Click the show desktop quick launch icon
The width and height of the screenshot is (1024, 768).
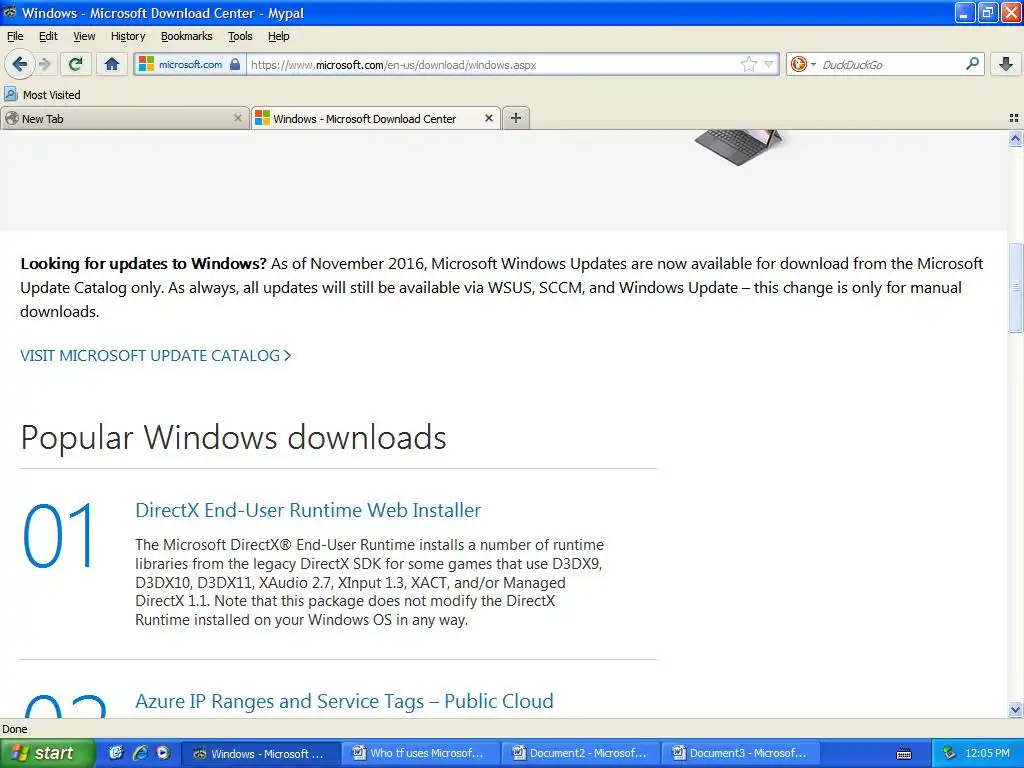click(116, 753)
